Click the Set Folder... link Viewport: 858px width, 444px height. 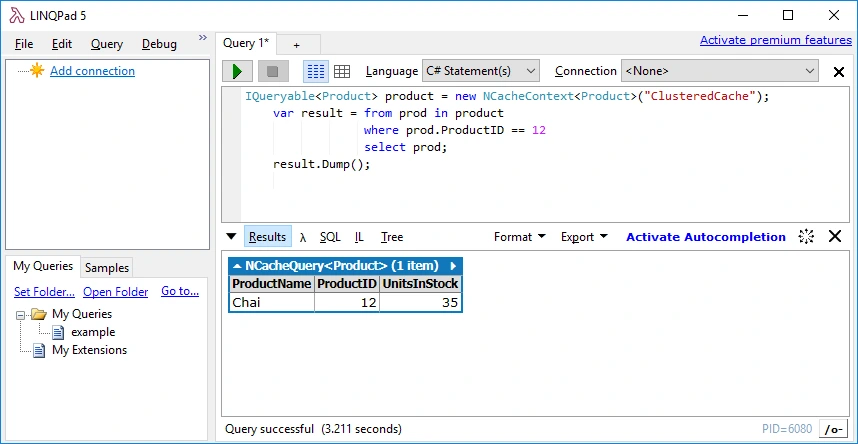(44, 292)
